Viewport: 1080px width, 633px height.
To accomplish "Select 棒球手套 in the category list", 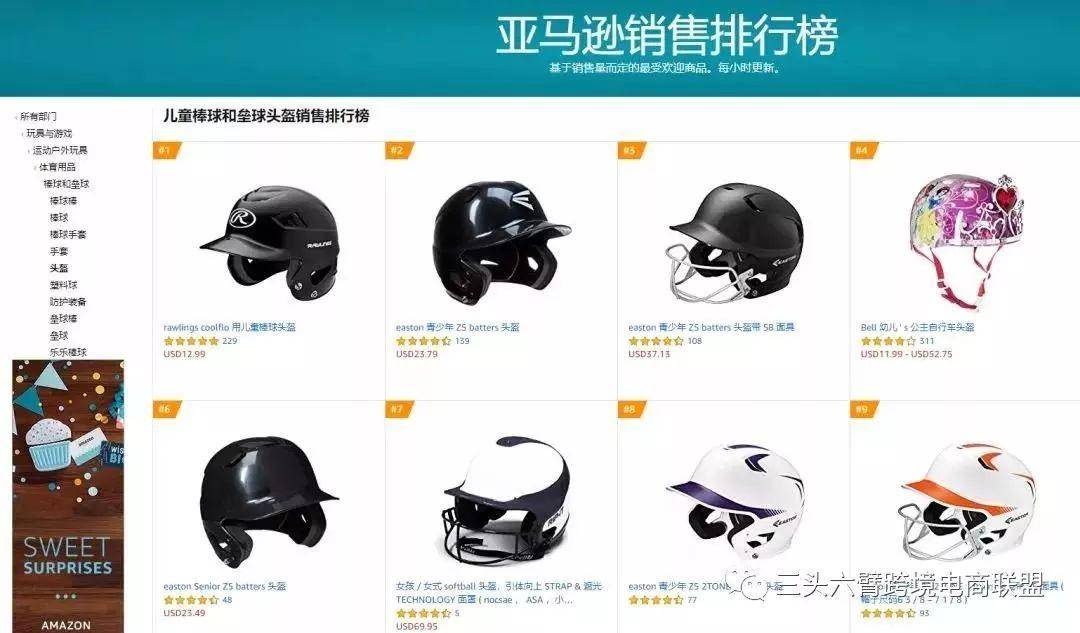I will click(68, 234).
